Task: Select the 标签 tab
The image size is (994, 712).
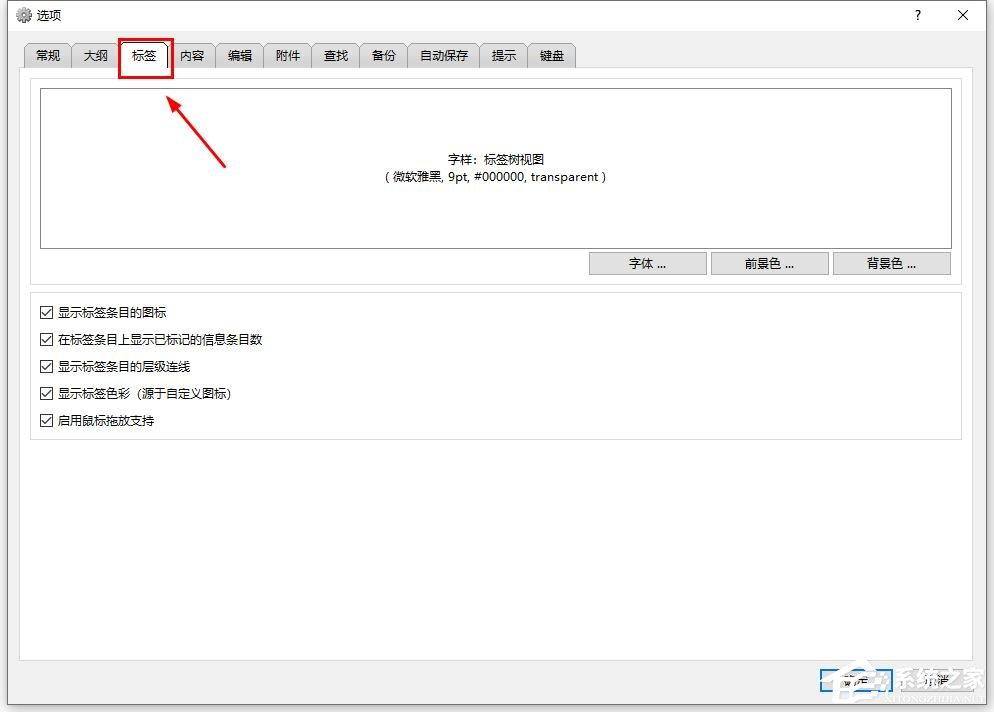Action: pyautogui.click(x=144, y=55)
